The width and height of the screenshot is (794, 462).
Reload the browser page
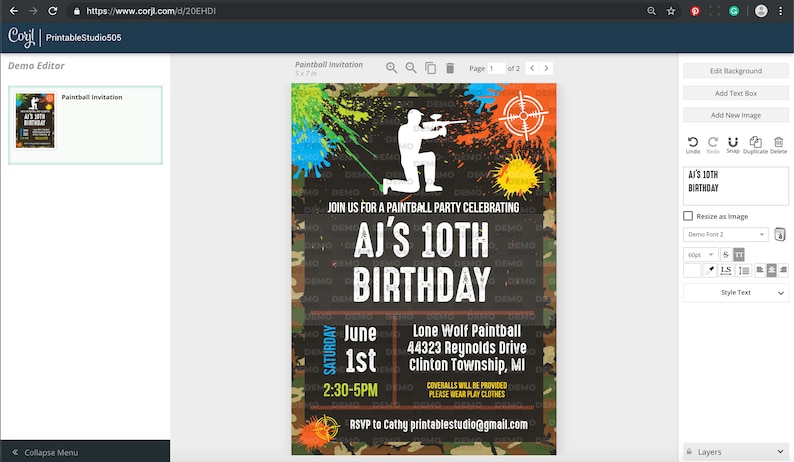coord(53,11)
